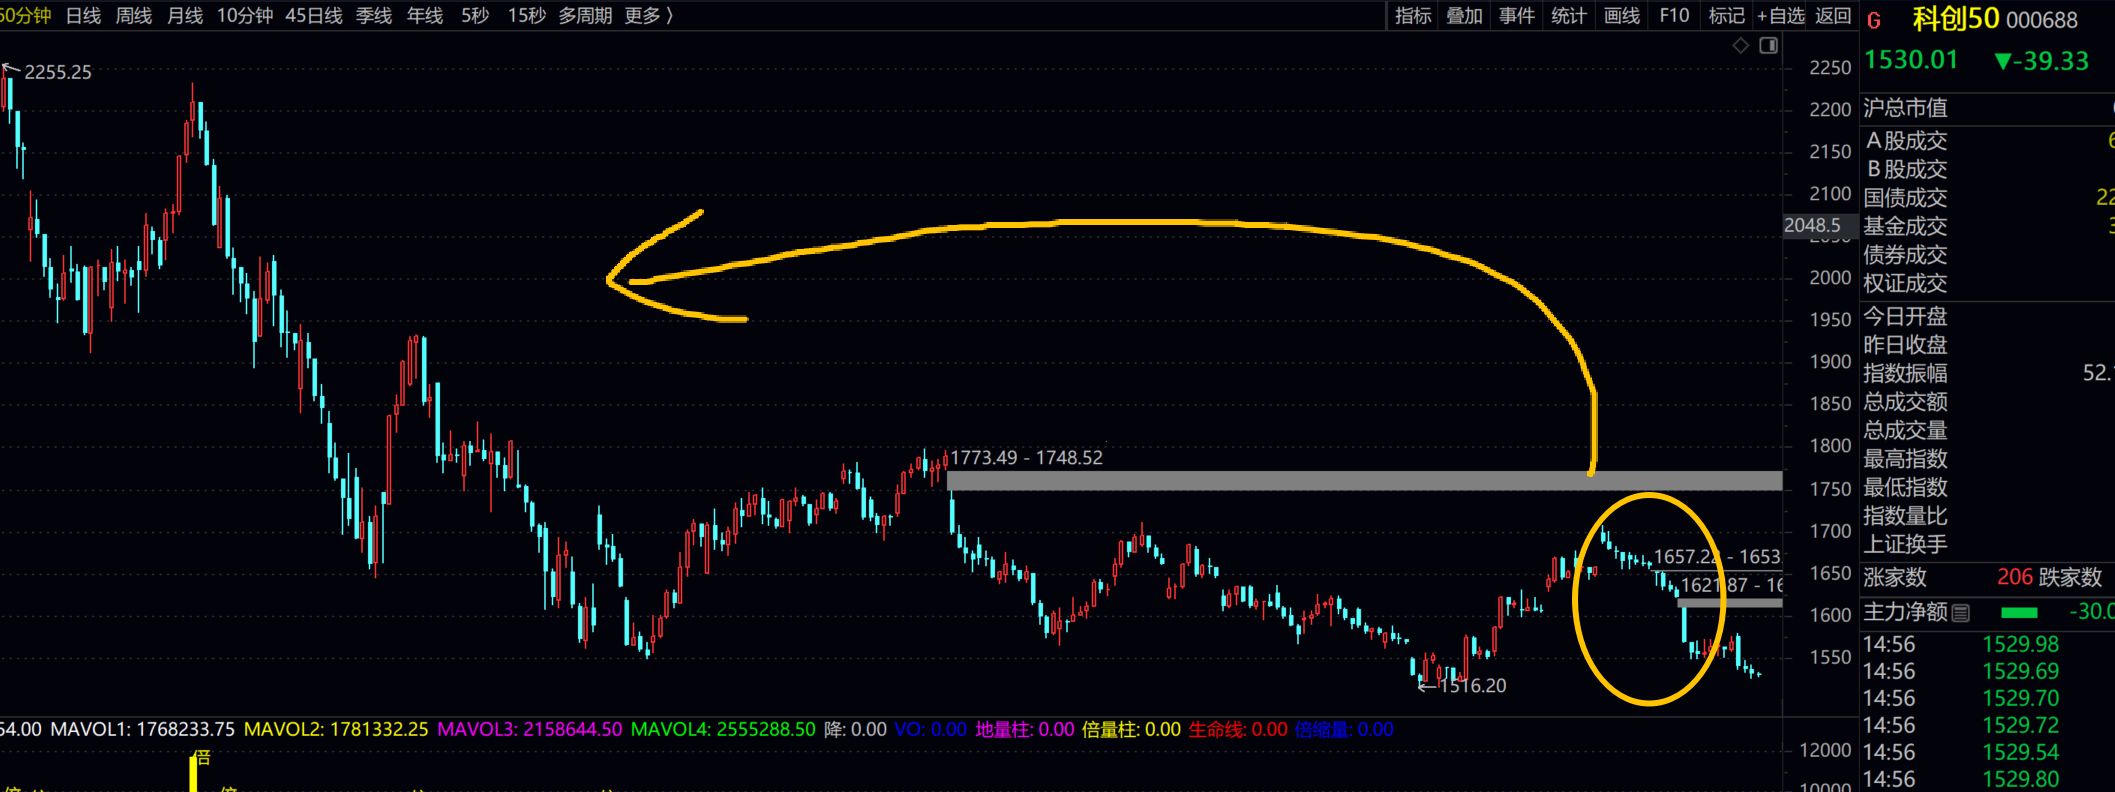Image resolution: width=2115 pixels, height=792 pixels.
Task: Click the 地量柱 indicator label
Action: tap(1025, 730)
